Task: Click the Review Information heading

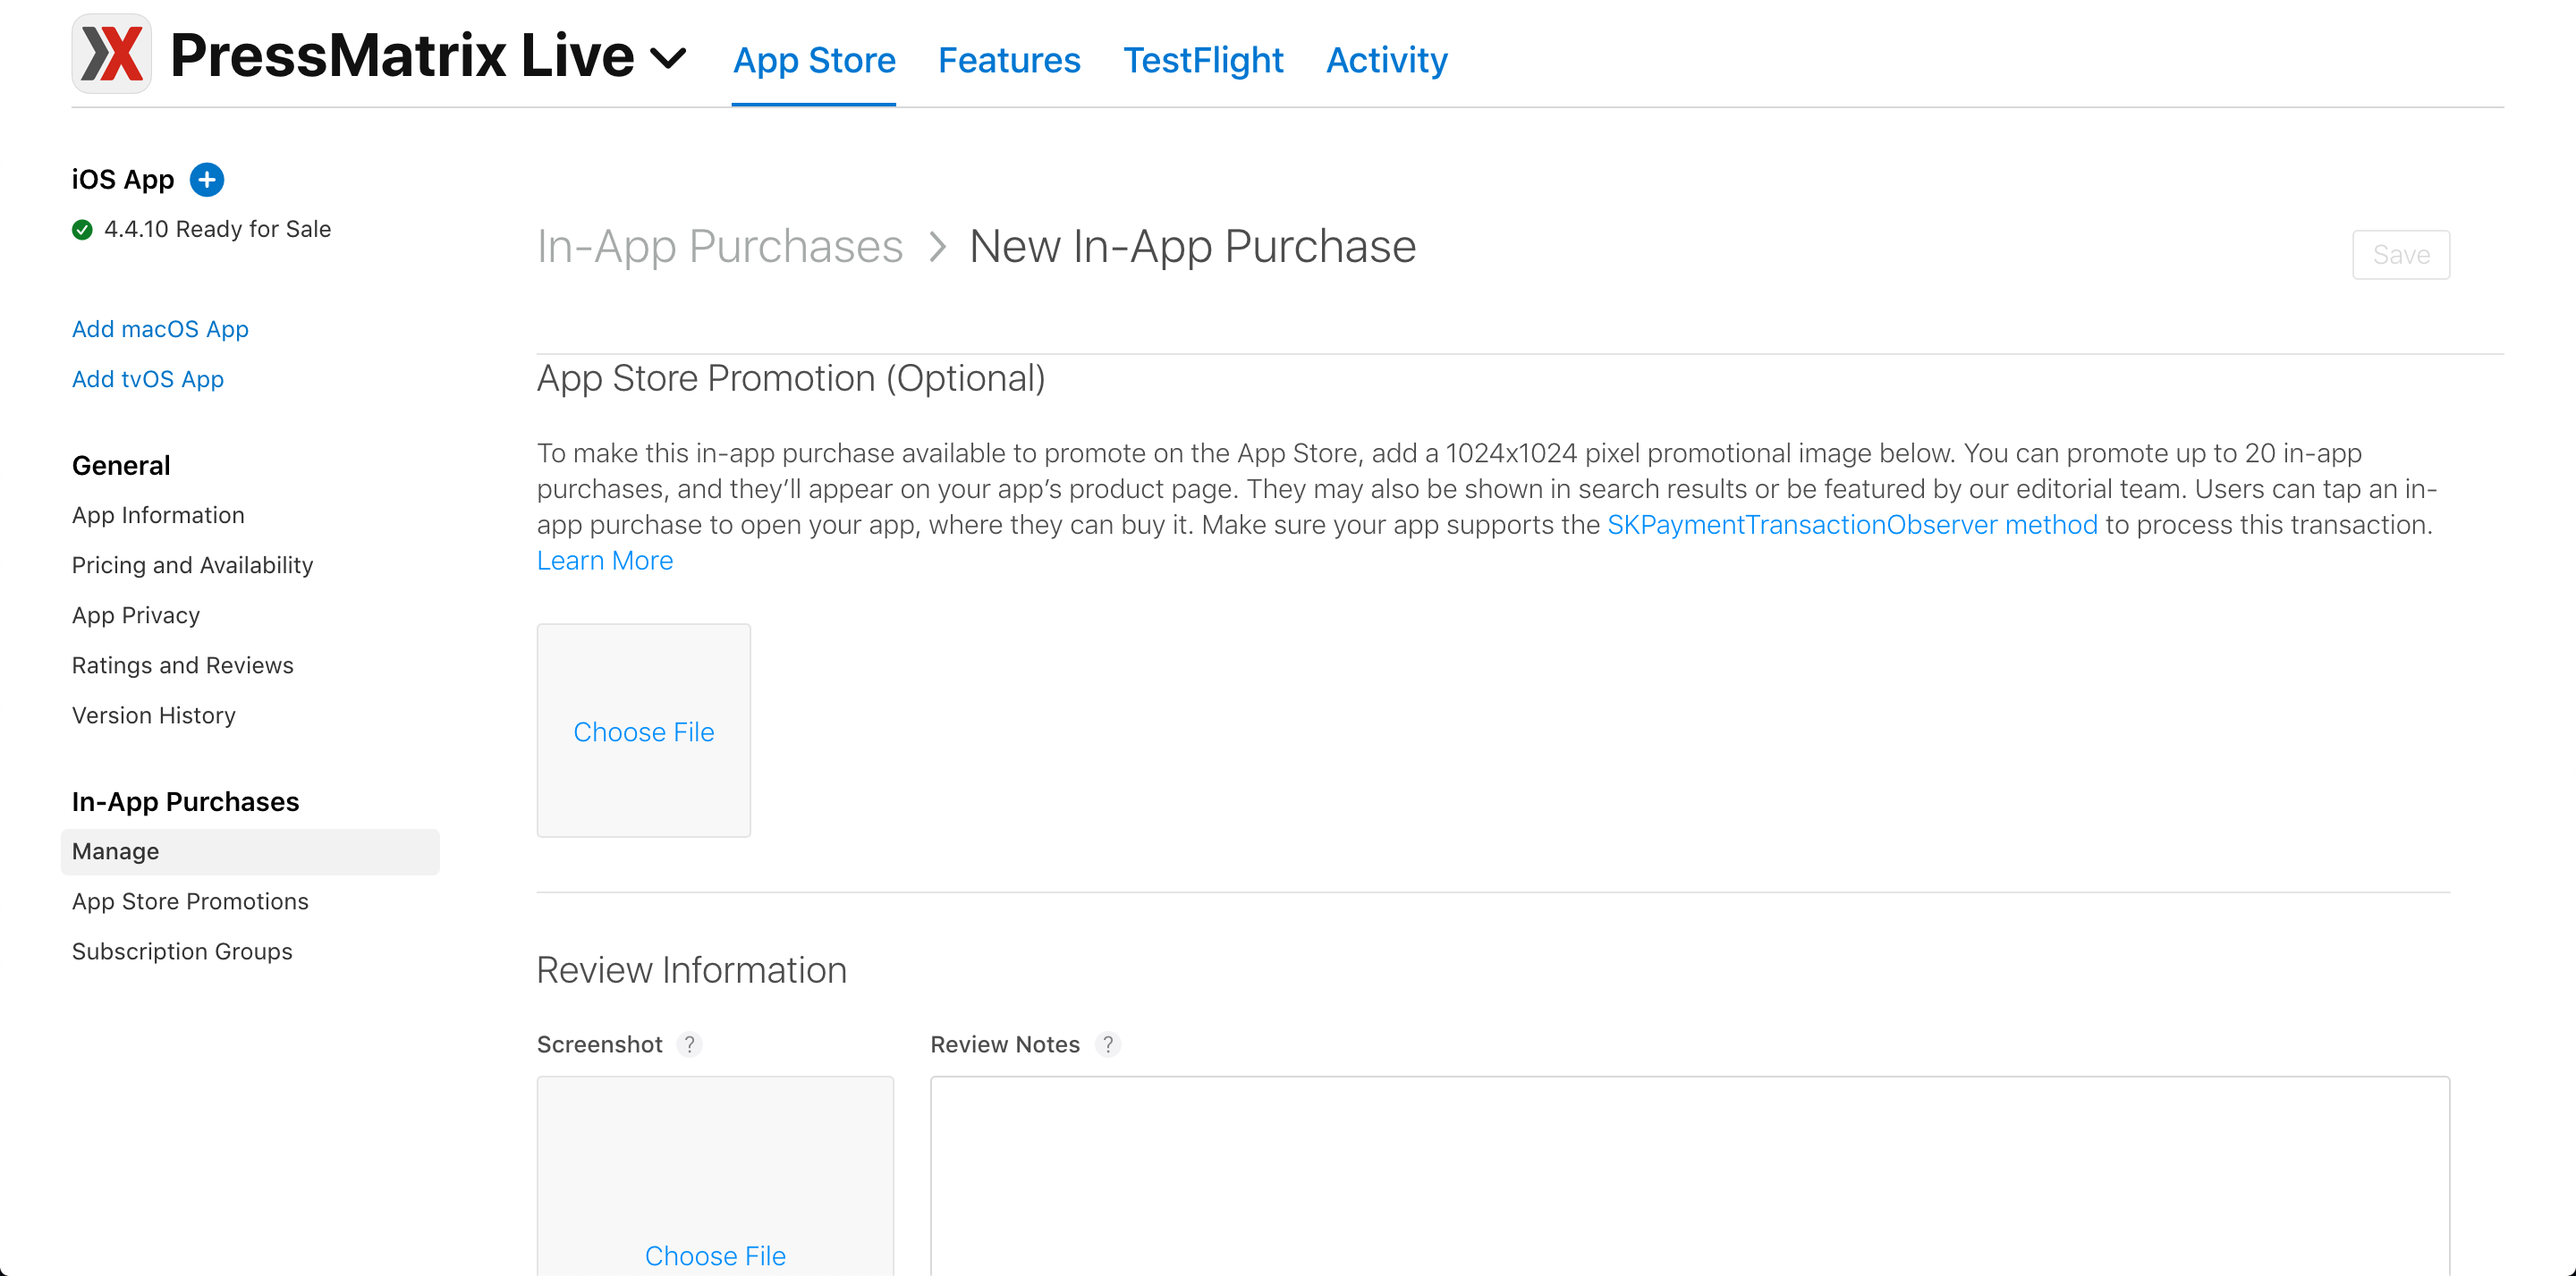Action: tap(692, 970)
